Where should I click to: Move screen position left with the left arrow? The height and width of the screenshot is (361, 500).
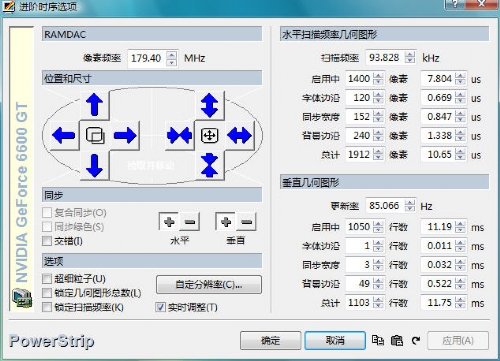click(x=64, y=135)
